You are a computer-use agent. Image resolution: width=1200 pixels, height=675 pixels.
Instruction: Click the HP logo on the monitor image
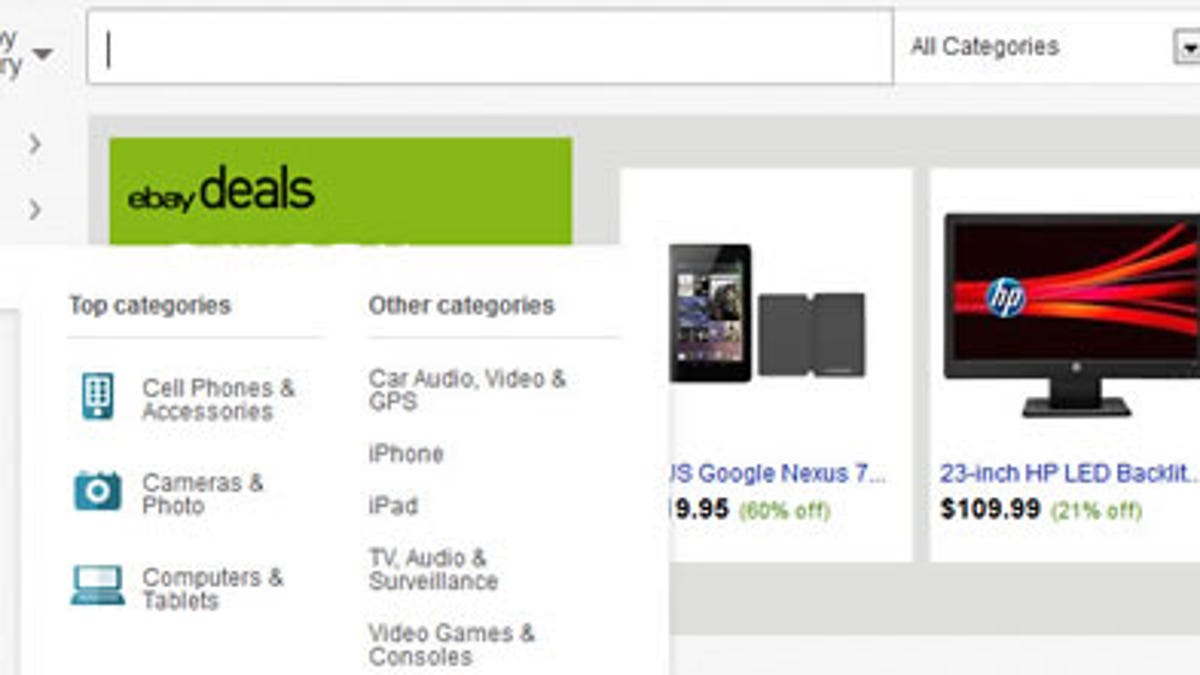point(1005,297)
